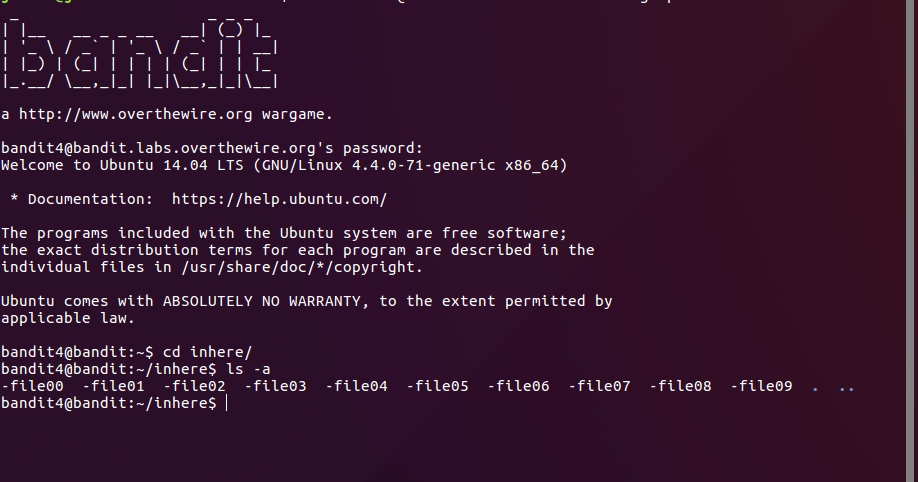The width and height of the screenshot is (918, 482).
Task: Click on -file02 file name
Action: pos(195,386)
